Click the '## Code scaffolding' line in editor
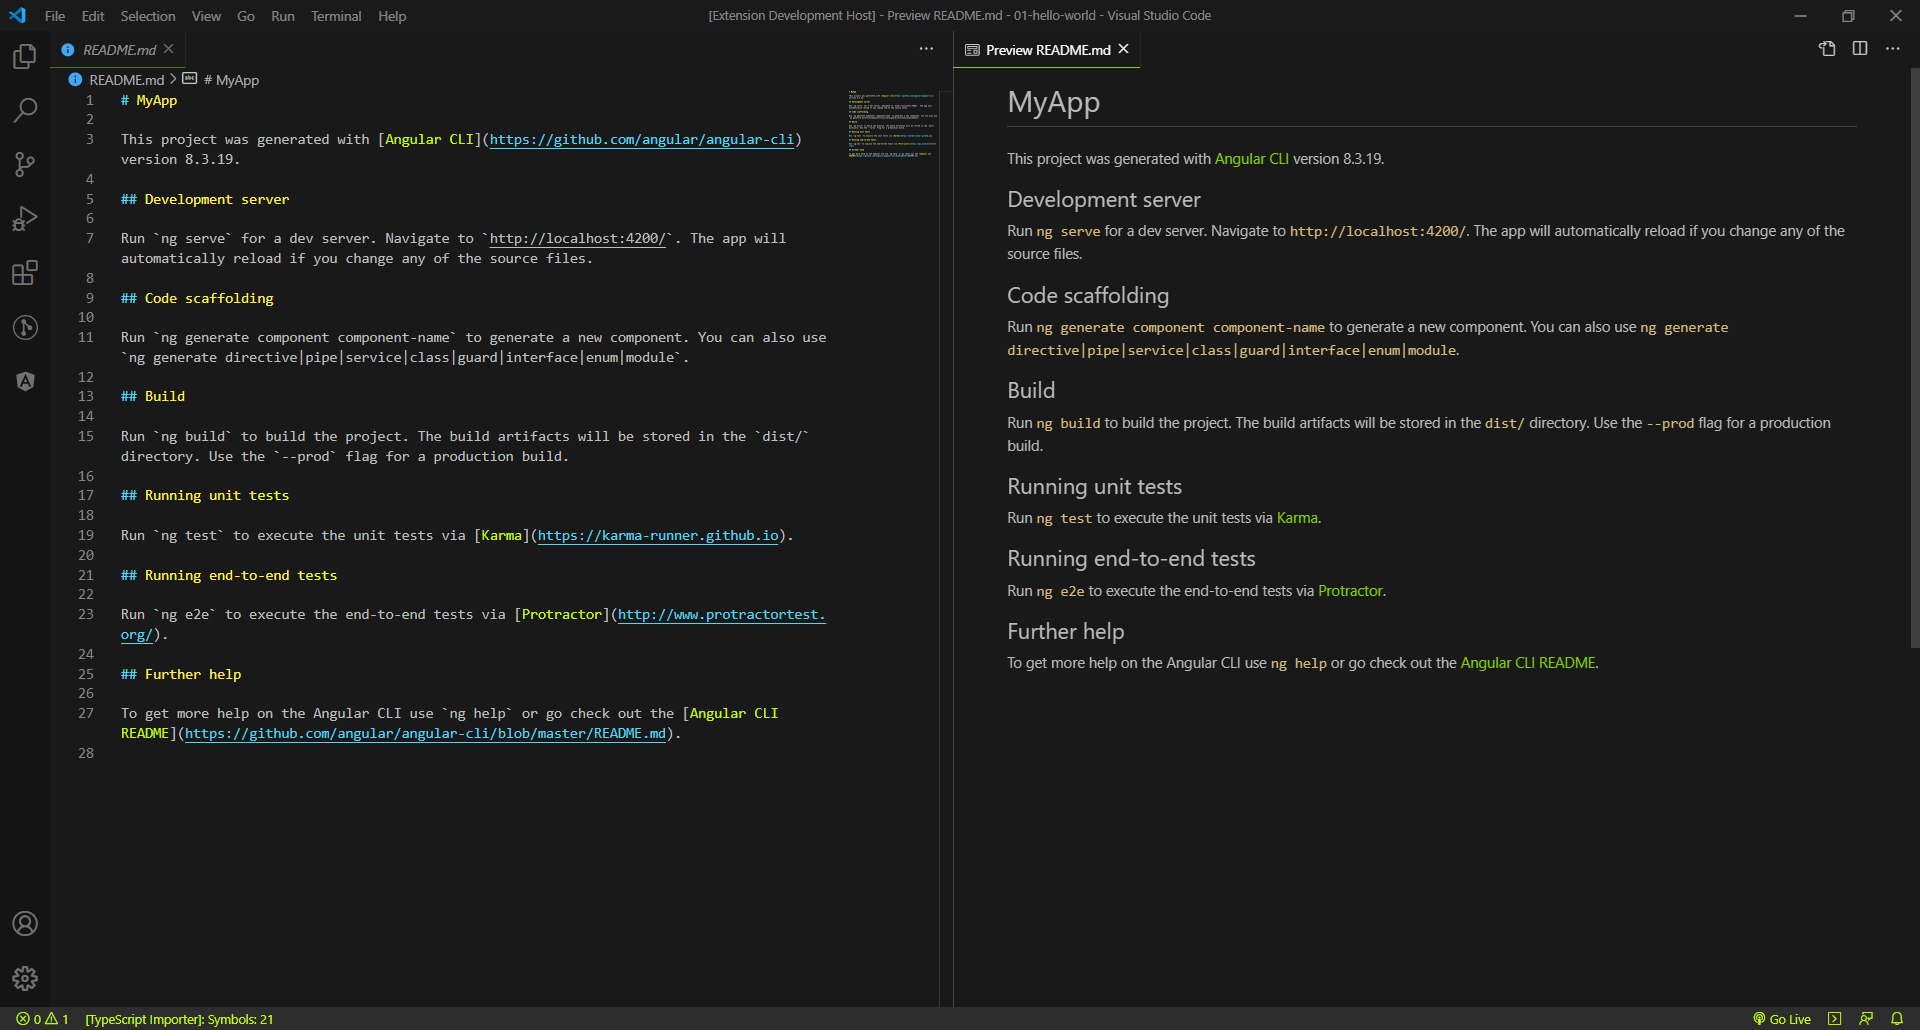 pos(197,298)
